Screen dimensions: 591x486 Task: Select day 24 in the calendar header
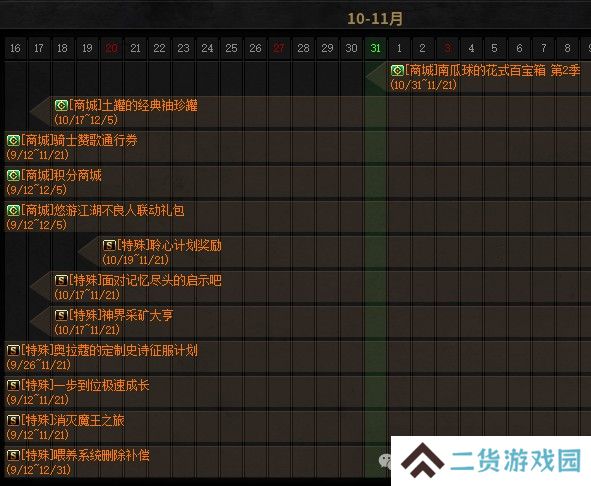[207, 48]
